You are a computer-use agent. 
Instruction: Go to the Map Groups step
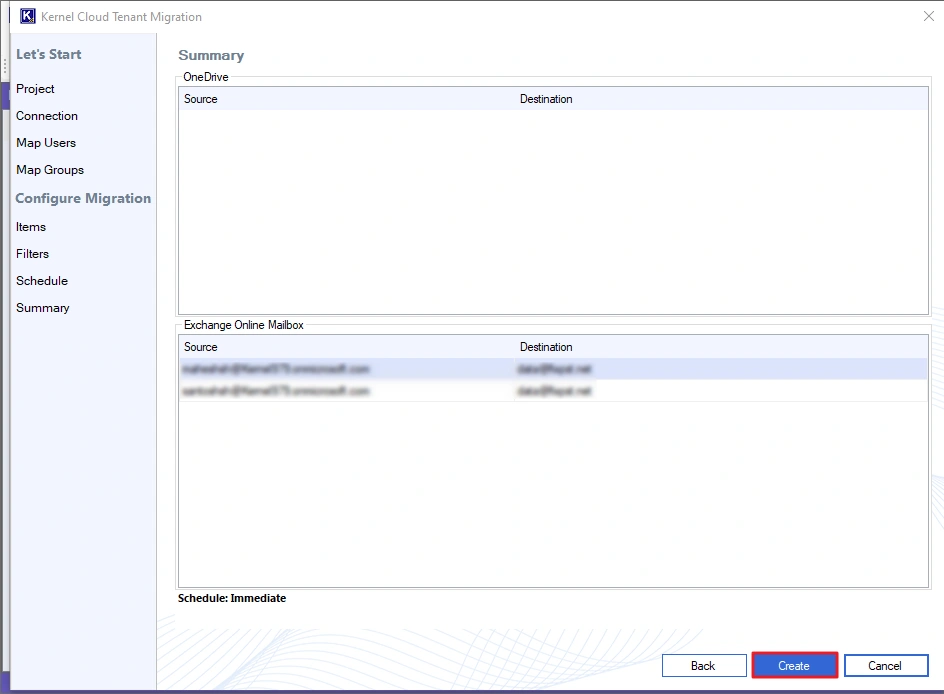pos(49,170)
